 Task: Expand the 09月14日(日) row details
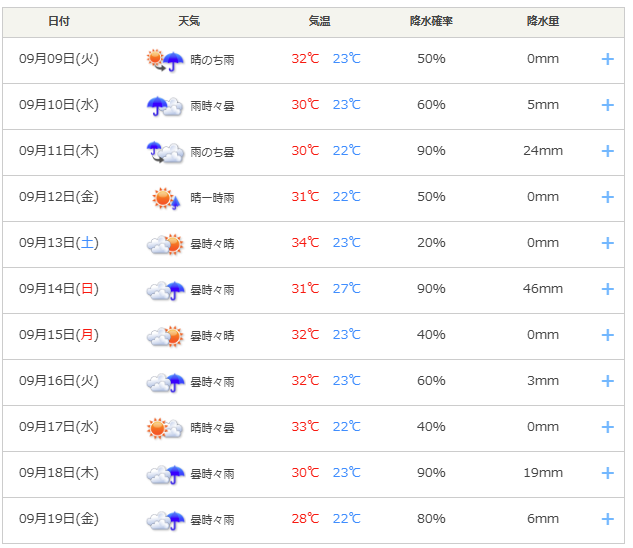pyautogui.click(x=607, y=289)
